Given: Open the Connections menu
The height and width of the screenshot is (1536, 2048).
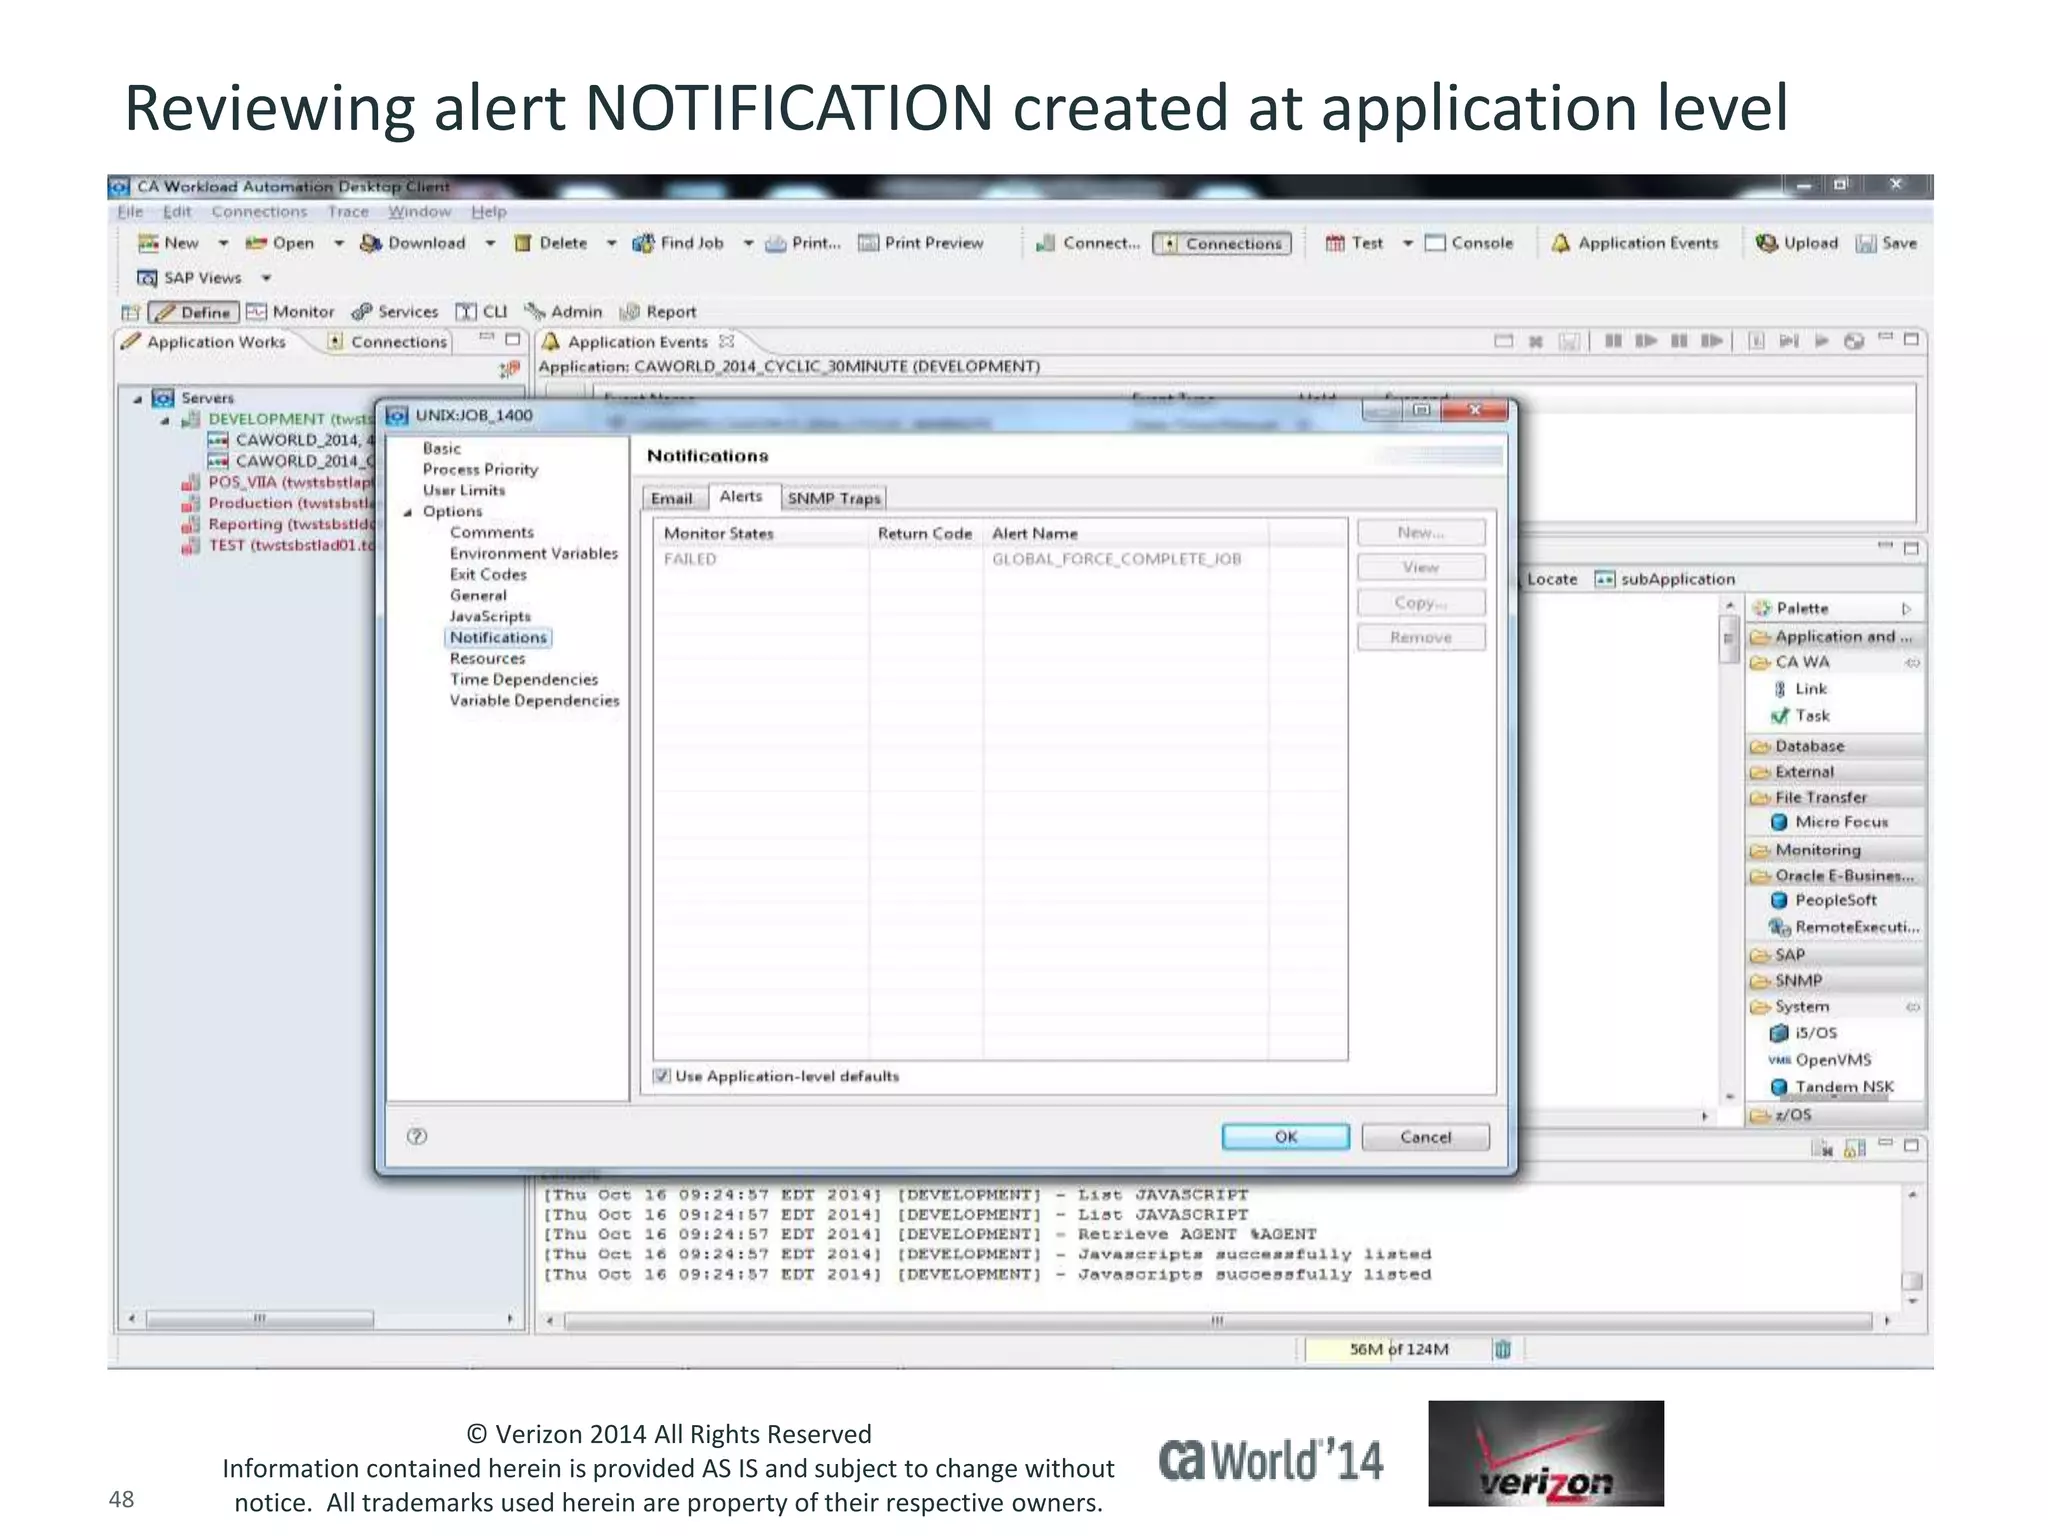Looking at the screenshot, I should [x=259, y=212].
